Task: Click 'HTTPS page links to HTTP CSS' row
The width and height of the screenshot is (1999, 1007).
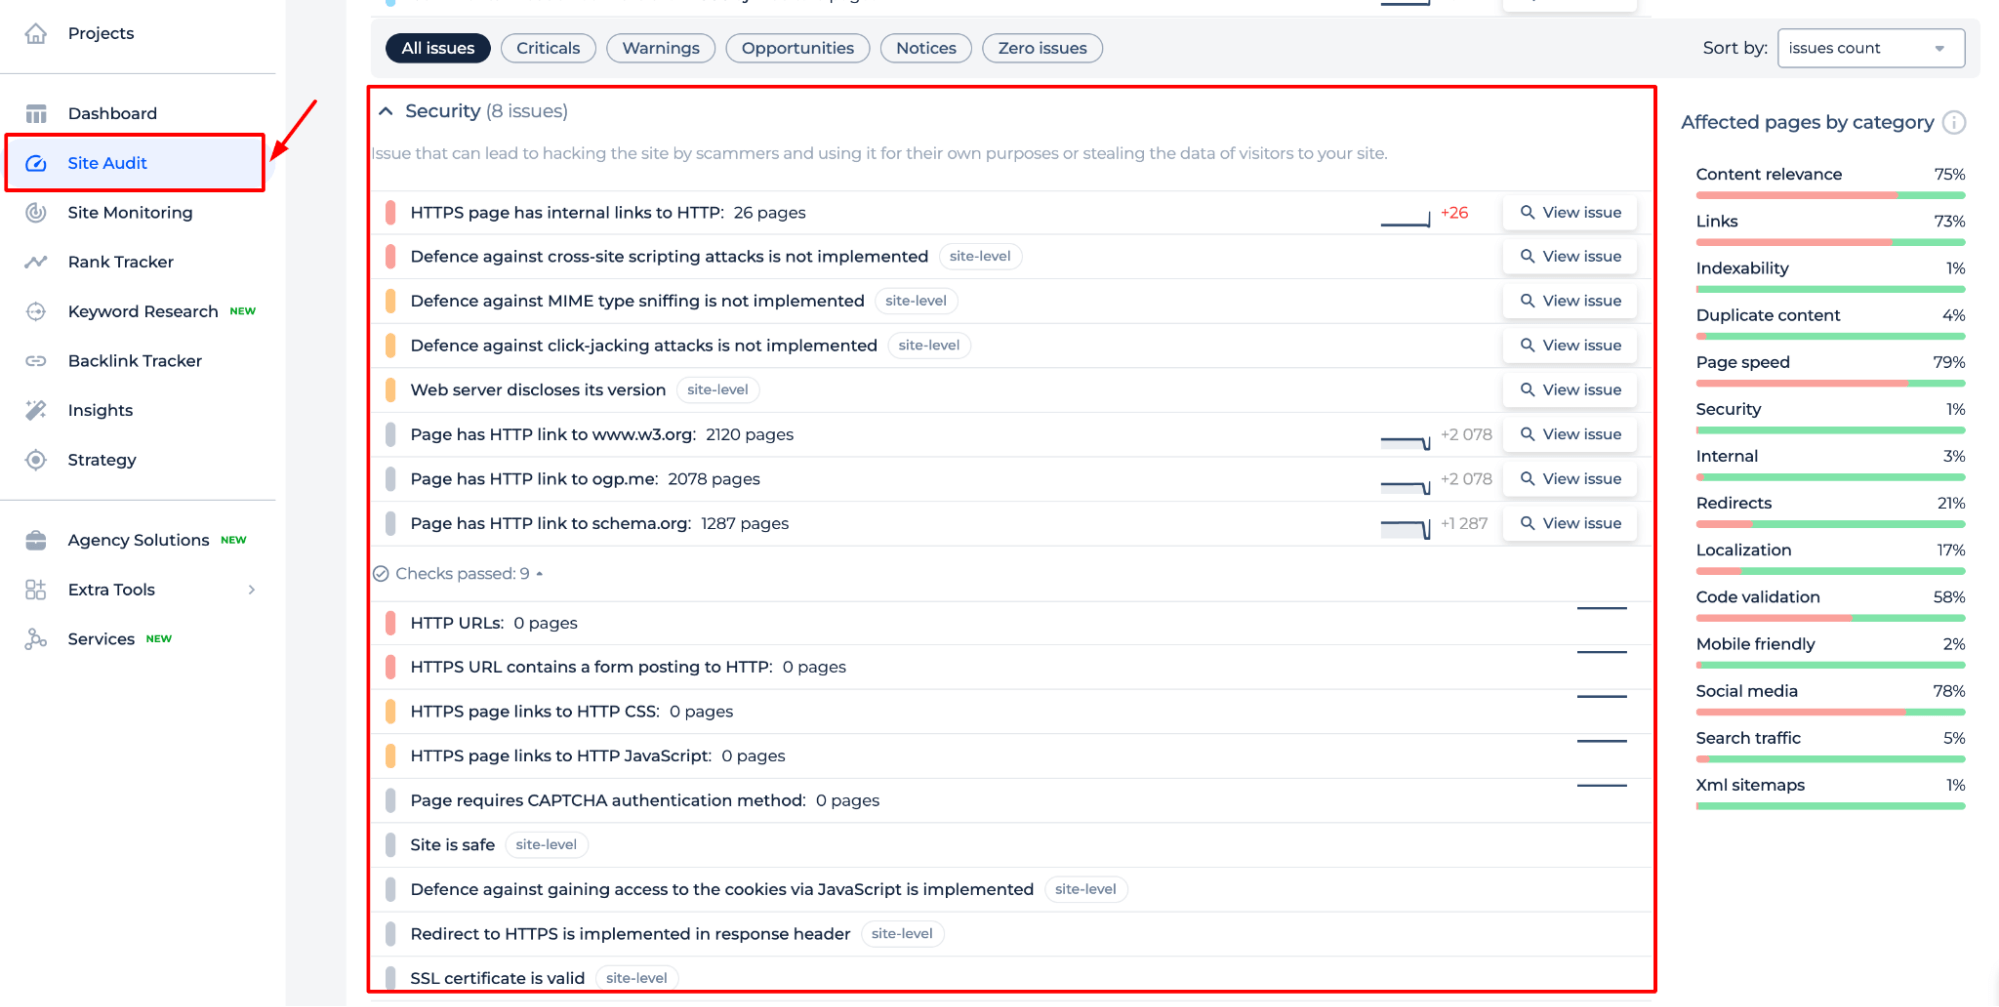Action: click(x=1010, y=711)
